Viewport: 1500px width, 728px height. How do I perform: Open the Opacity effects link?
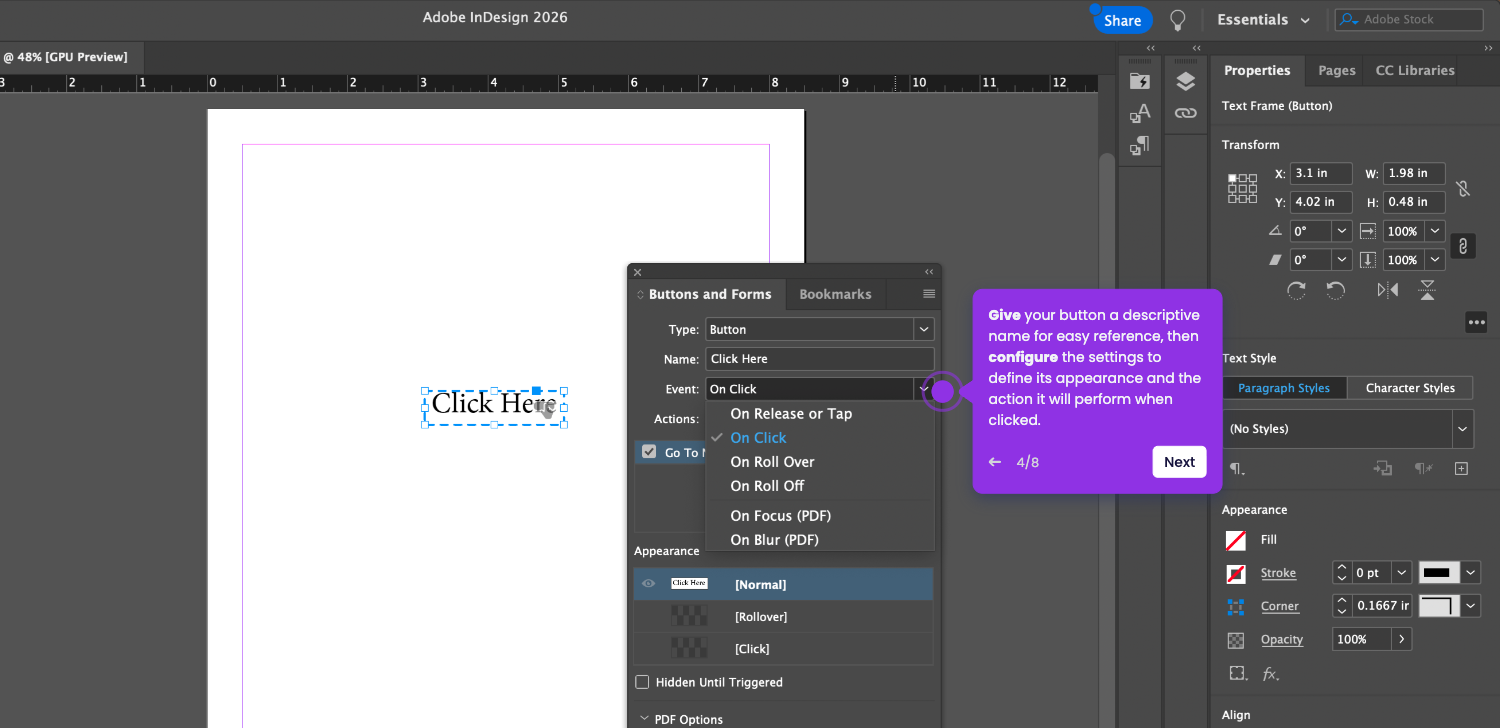coord(1281,639)
